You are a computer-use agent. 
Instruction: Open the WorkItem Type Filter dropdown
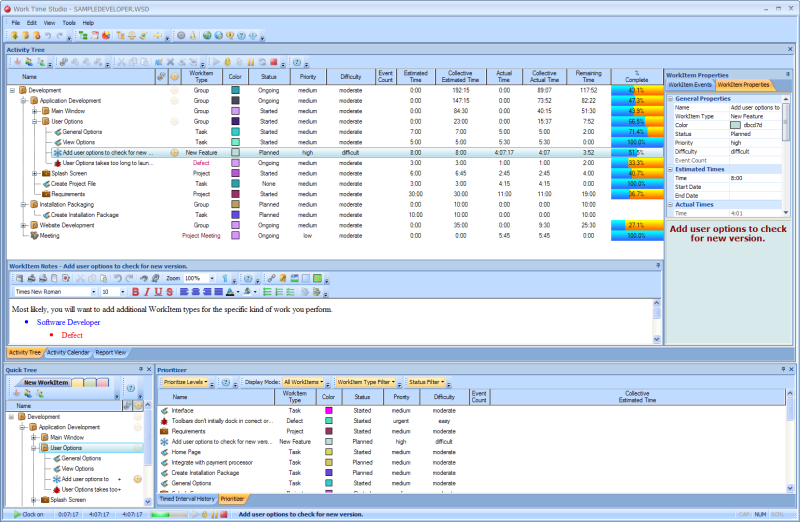(366, 382)
